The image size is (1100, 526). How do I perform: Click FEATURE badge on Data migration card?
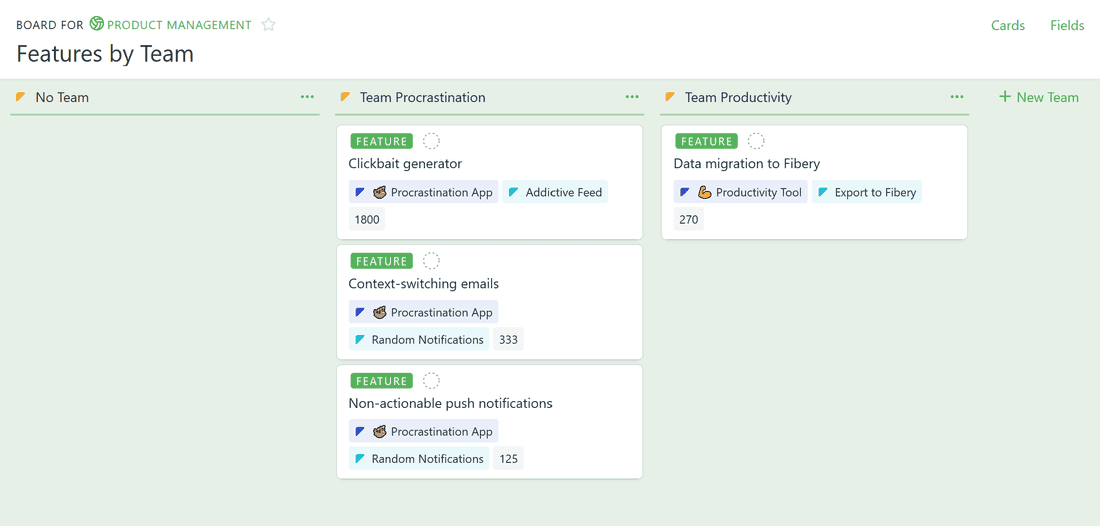(706, 141)
